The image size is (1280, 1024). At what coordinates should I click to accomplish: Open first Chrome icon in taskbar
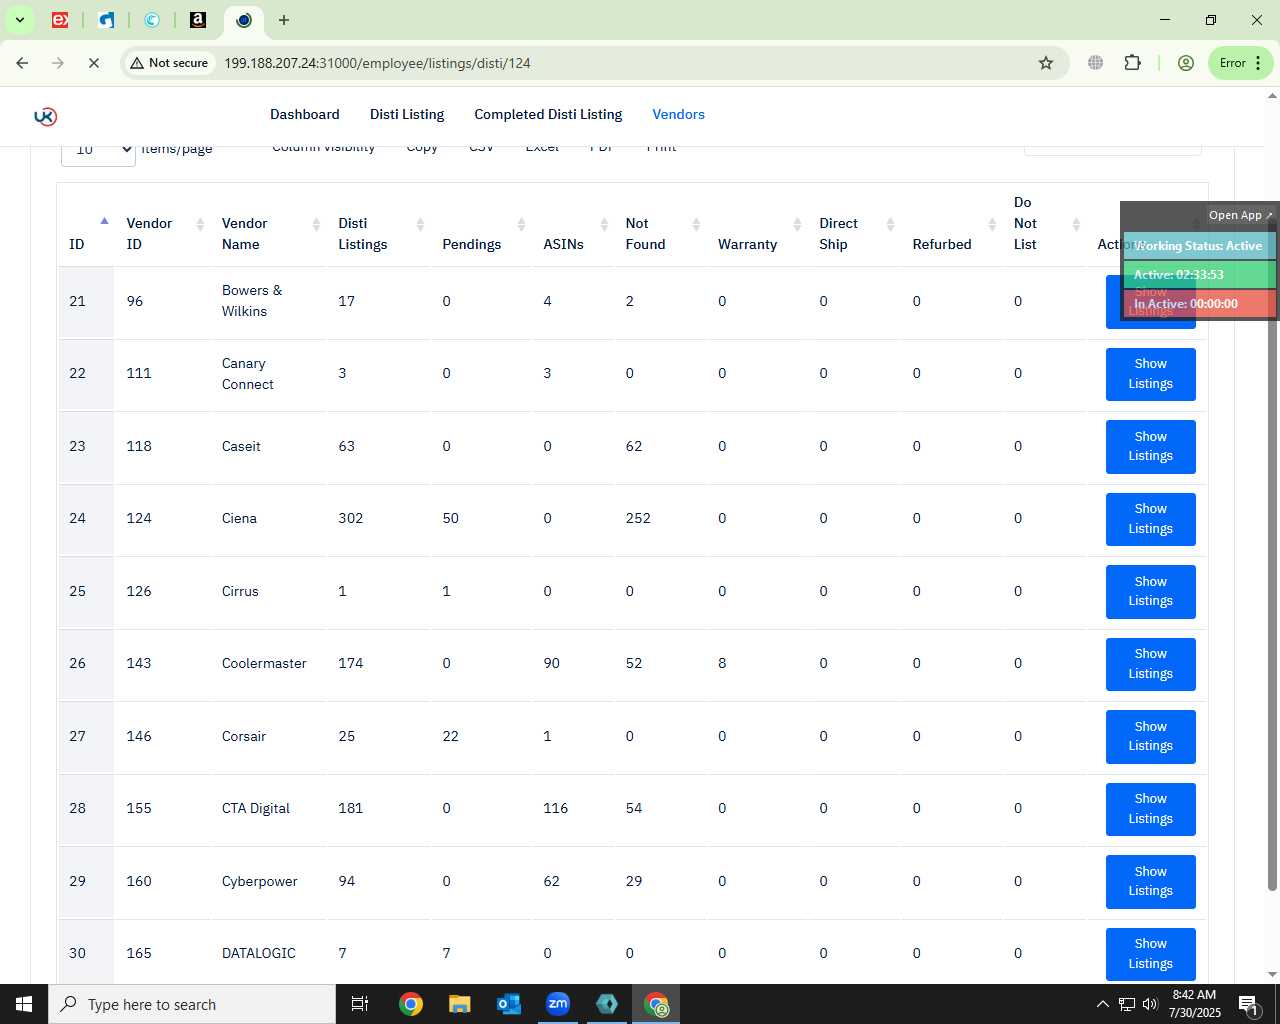coord(411,1004)
